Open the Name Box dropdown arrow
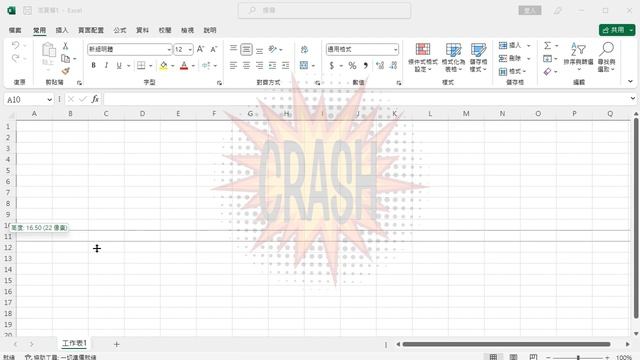The image size is (640, 360). pyautogui.click(x=49, y=100)
